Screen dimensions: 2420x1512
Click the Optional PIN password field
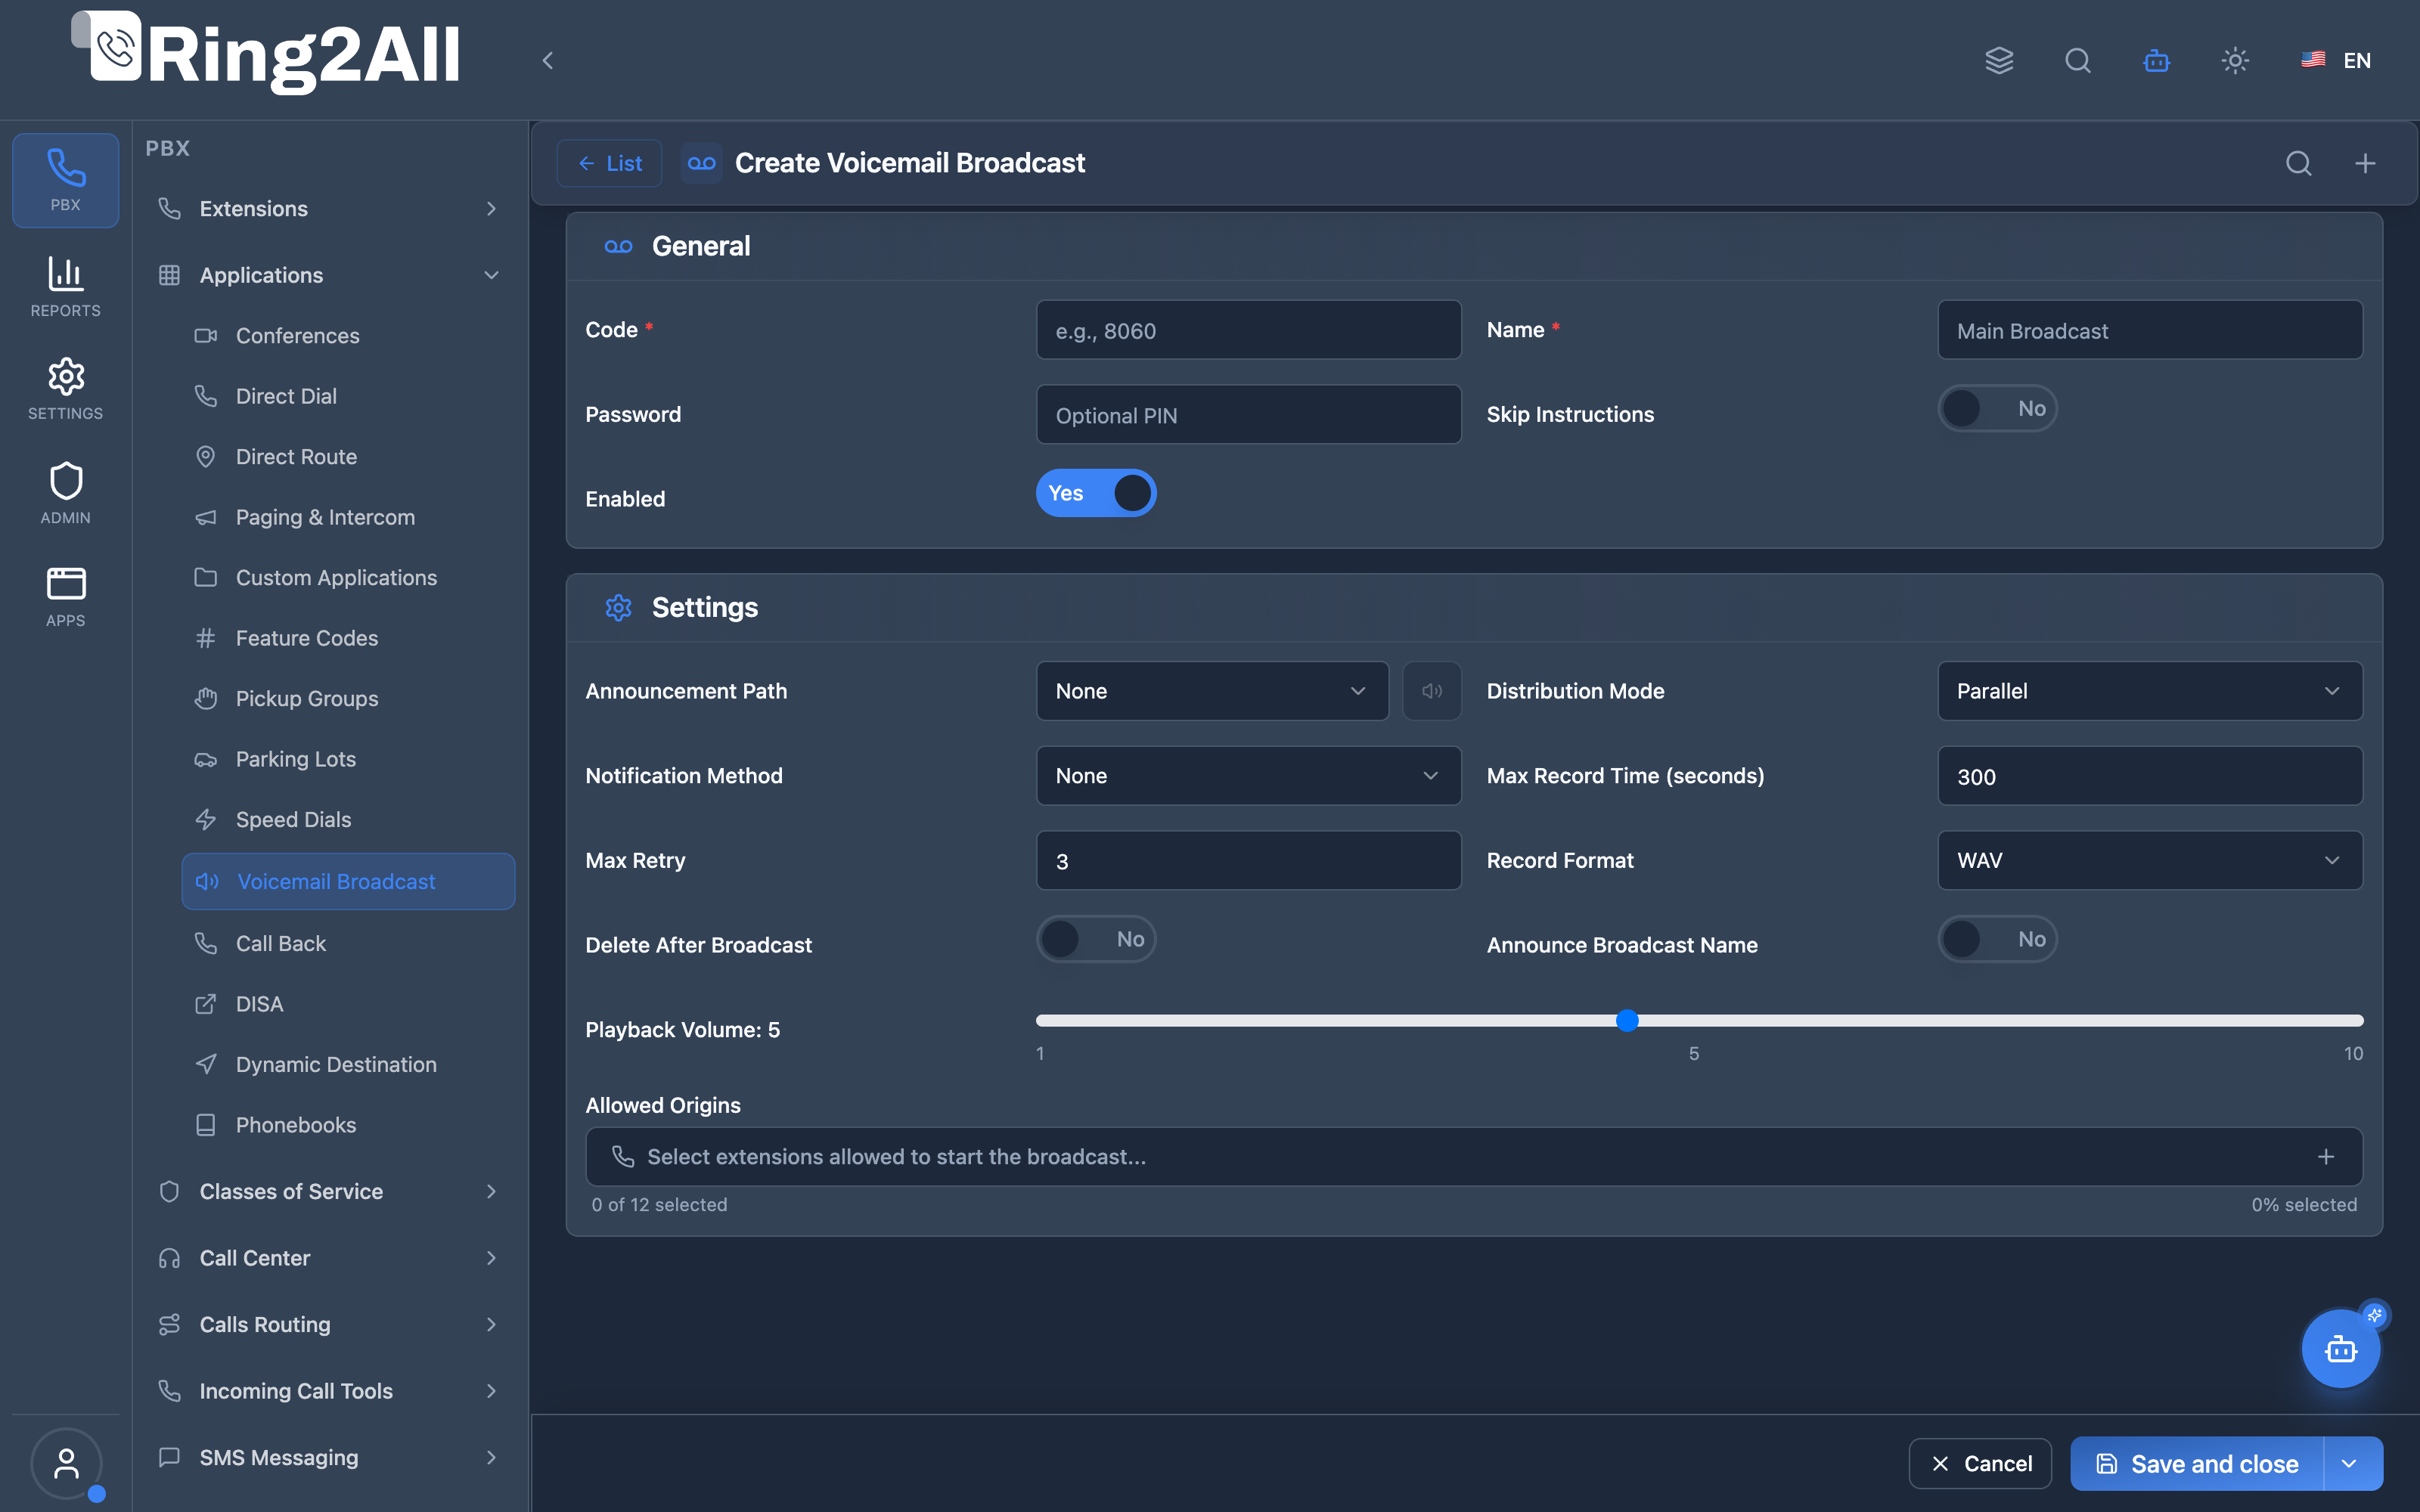tap(1248, 415)
